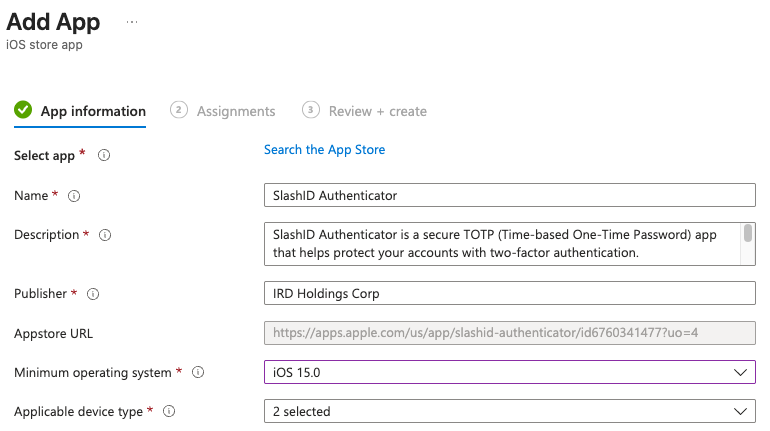This screenshot has height=431, width=770.
Task: Click the iOS store app subtitle
Action: tap(44, 45)
